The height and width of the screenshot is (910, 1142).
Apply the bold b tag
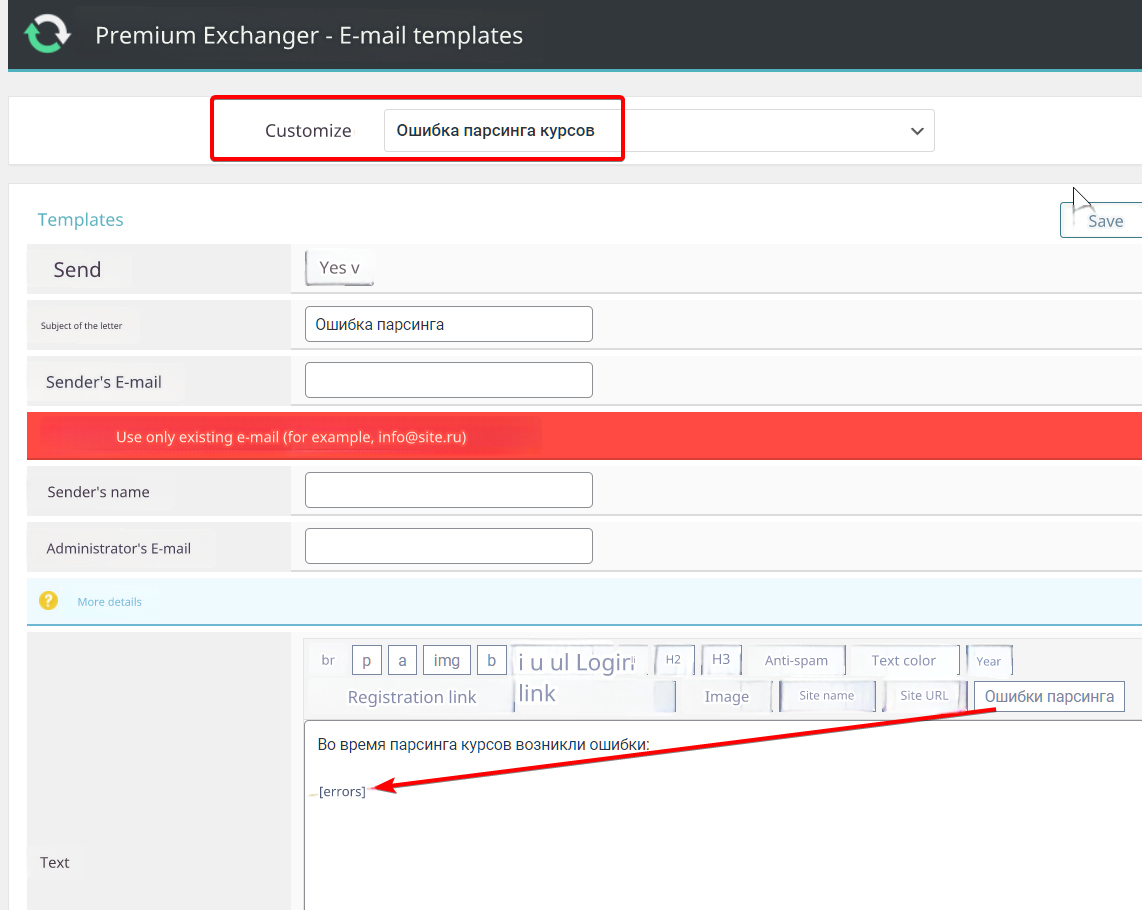(491, 660)
